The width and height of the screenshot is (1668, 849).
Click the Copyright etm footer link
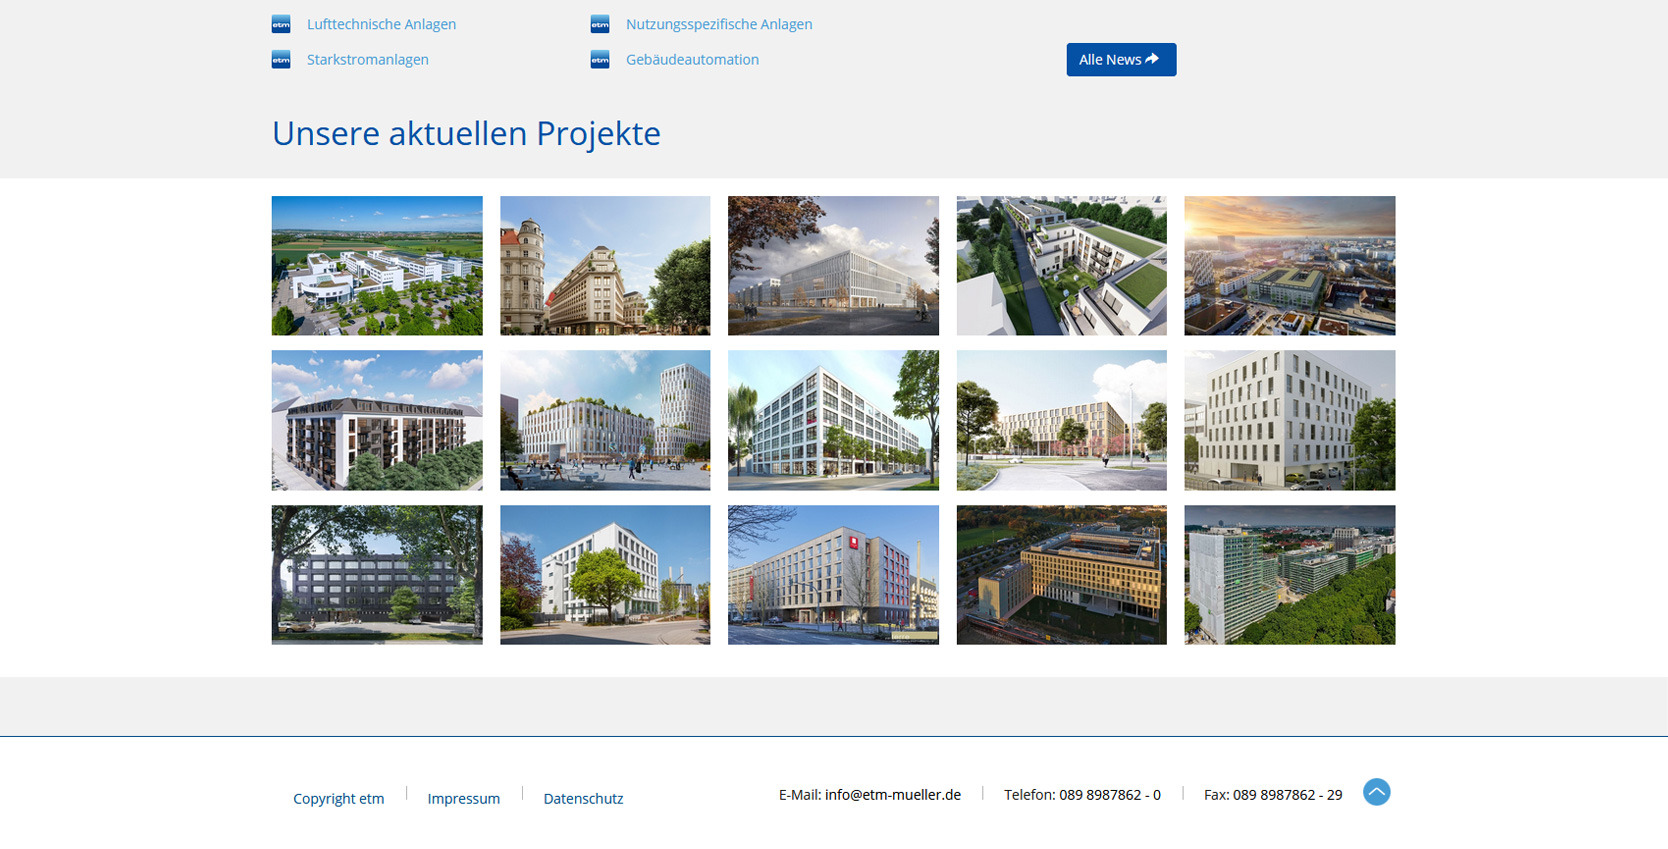[338, 798]
